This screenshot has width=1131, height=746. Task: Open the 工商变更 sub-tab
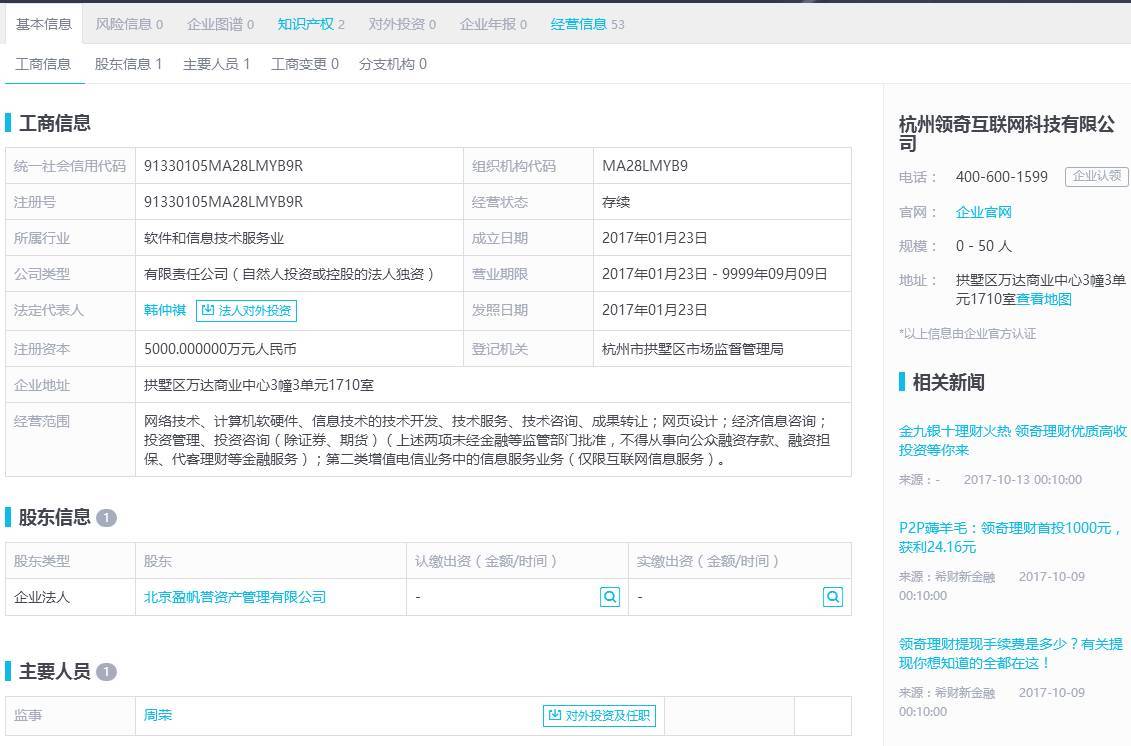click(304, 64)
